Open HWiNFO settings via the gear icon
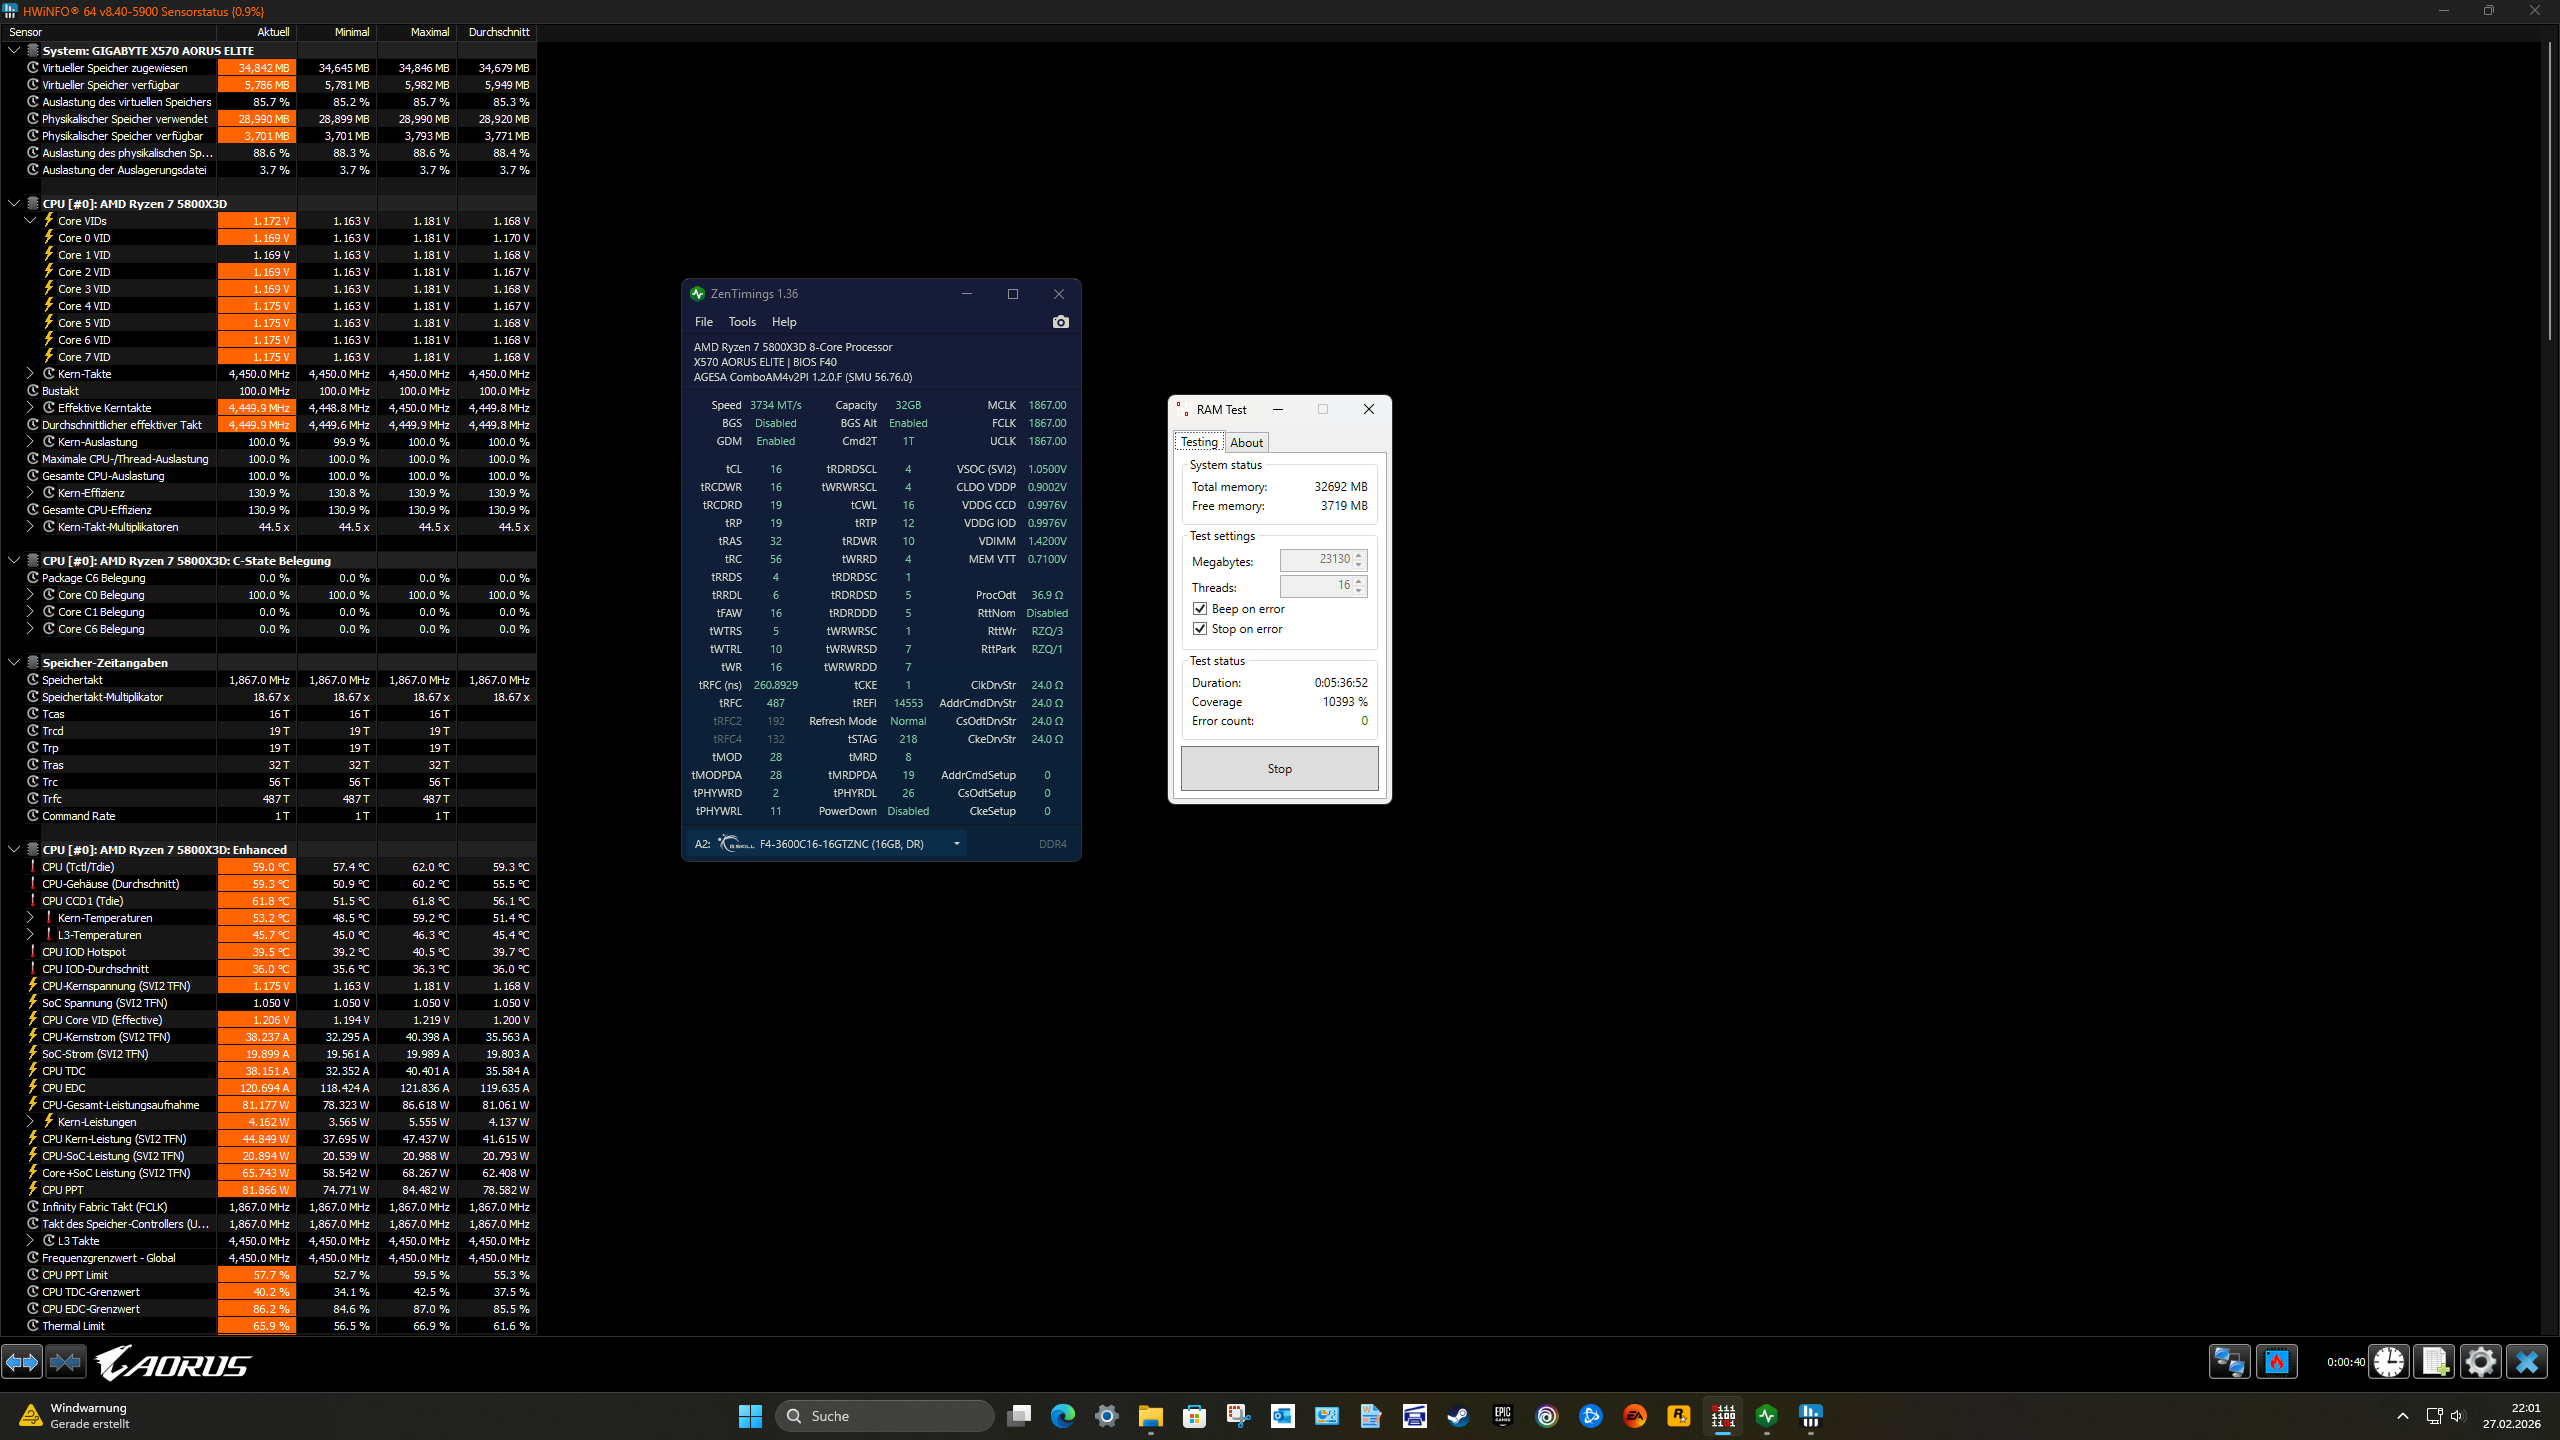 [x=2482, y=1362]
